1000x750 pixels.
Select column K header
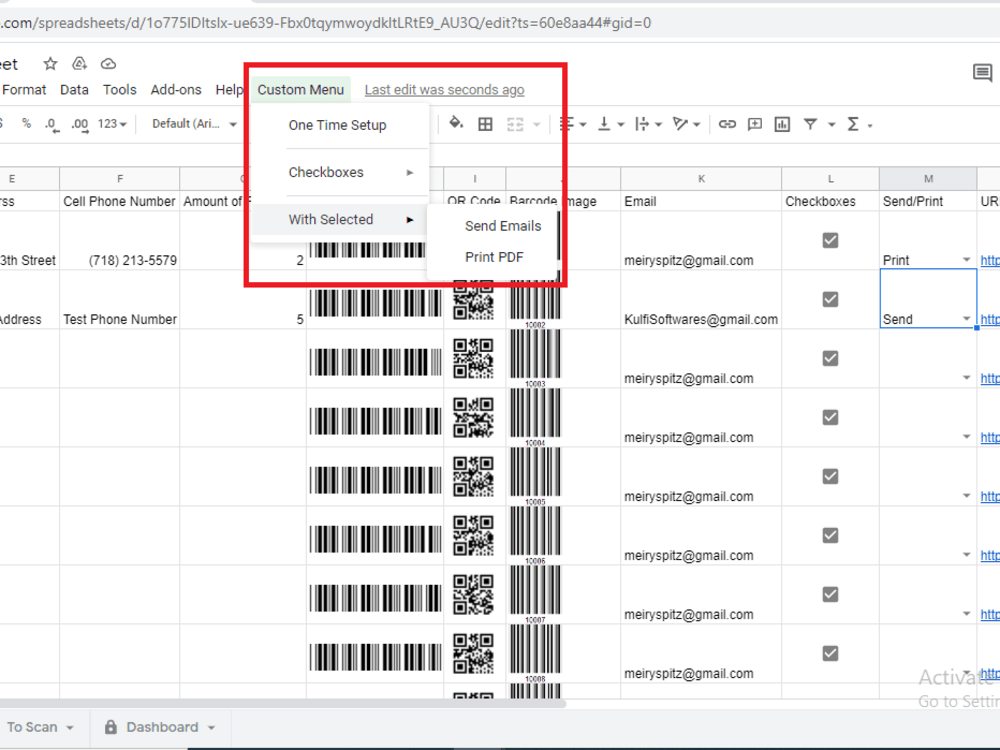[701, 179]
